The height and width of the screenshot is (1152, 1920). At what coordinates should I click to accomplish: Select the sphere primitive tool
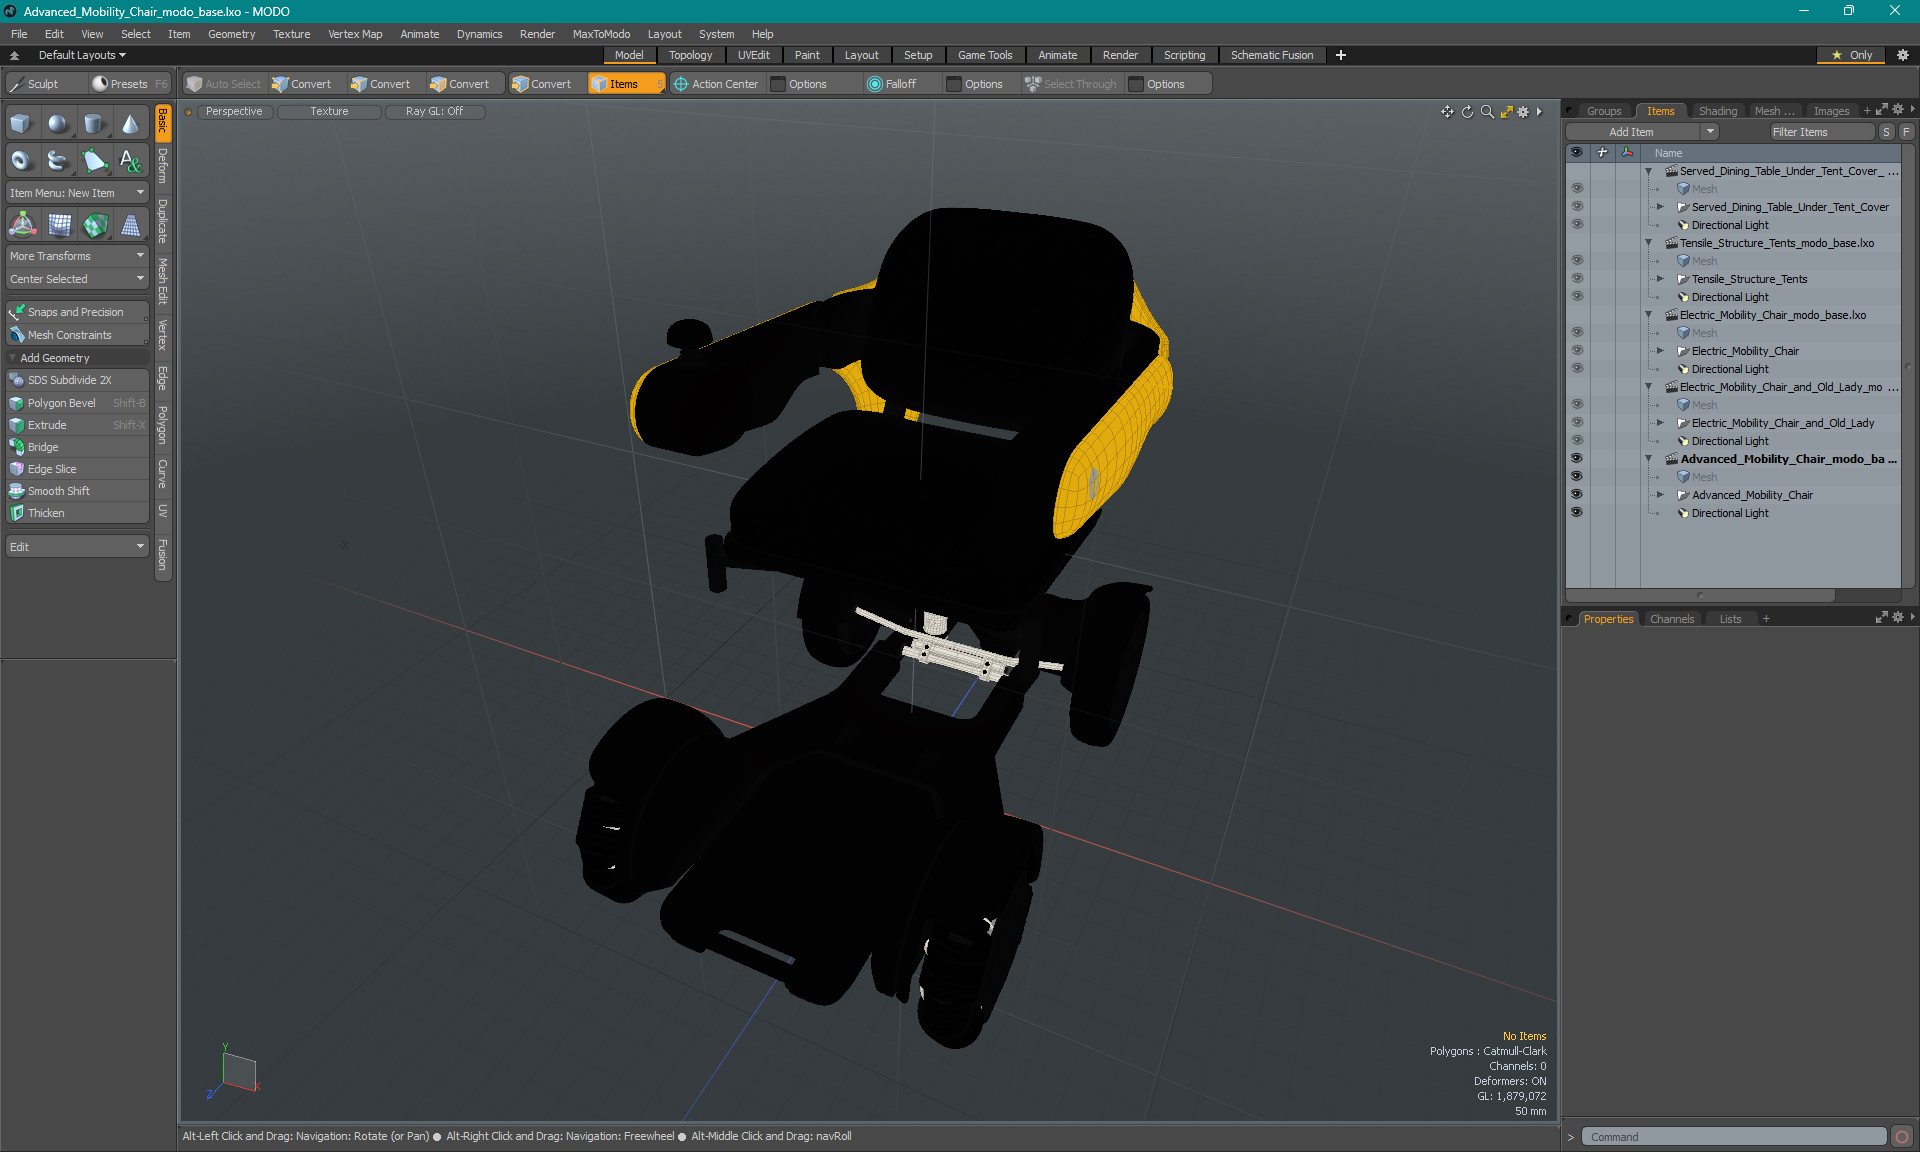59,123
